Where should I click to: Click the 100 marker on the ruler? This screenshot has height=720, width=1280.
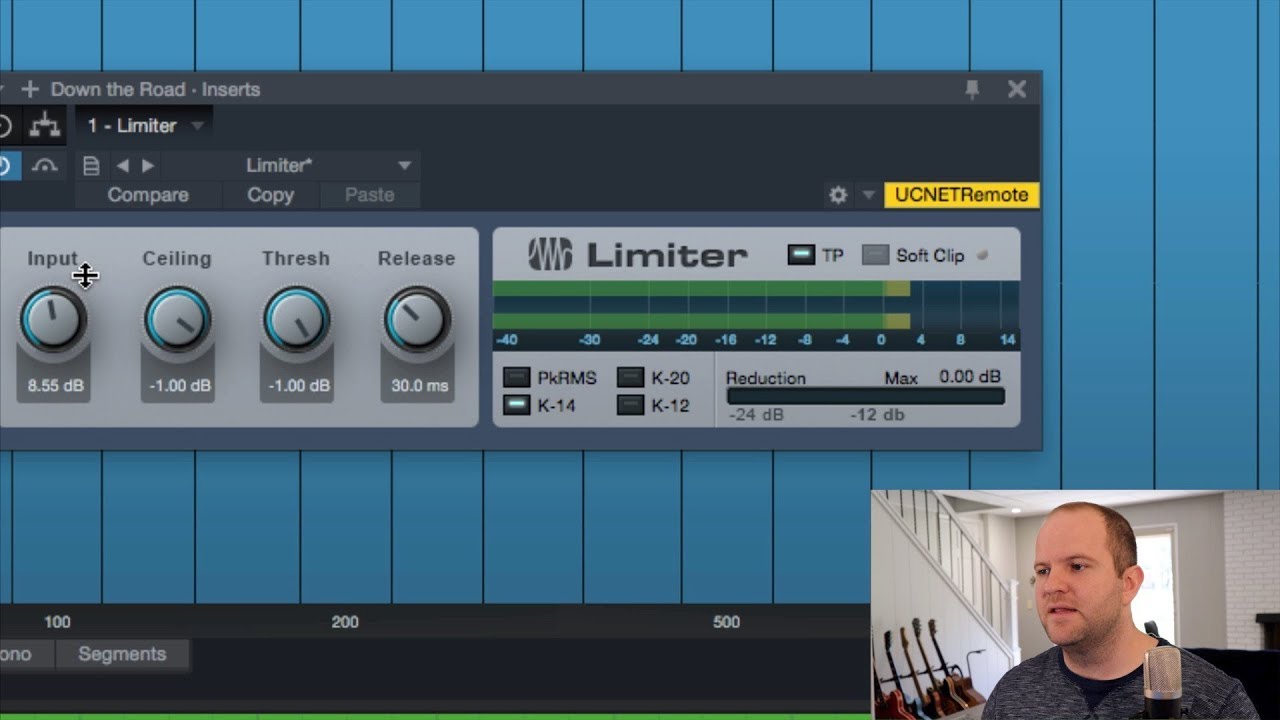pyautogui.click(x=57, y=622)
